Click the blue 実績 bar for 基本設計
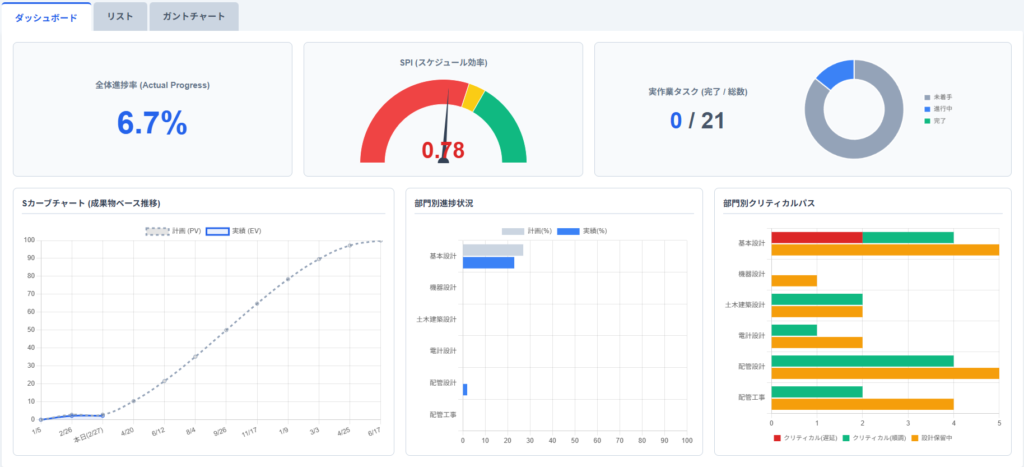The image size is (1024, 467). coord(488,263)
